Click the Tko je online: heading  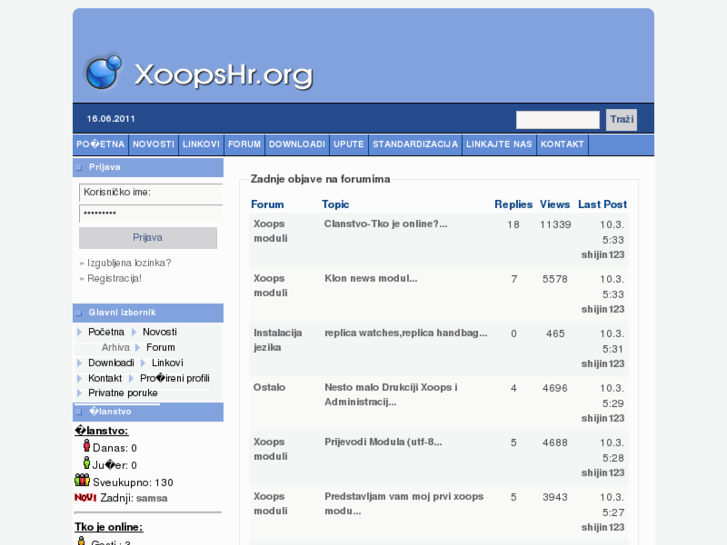(109, 527)
